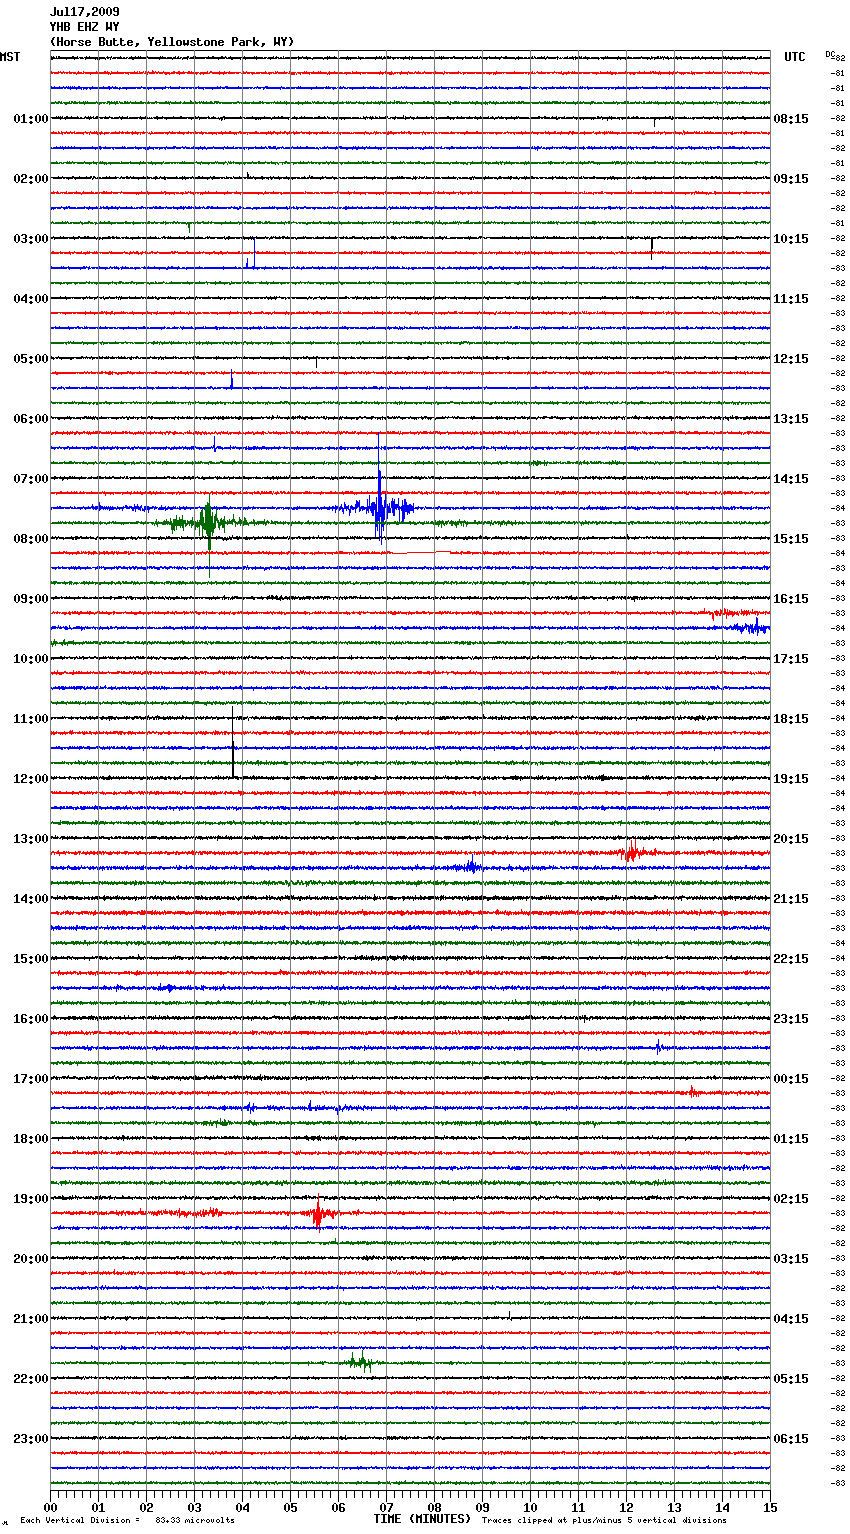Select the 11:00 MST time label

click(31, 719)
